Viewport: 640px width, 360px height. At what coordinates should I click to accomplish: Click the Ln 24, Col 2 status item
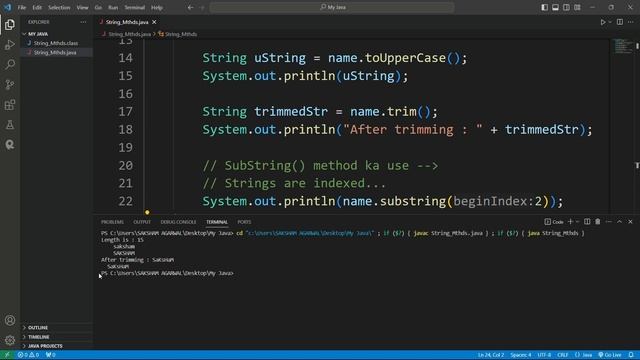(491, 355)
